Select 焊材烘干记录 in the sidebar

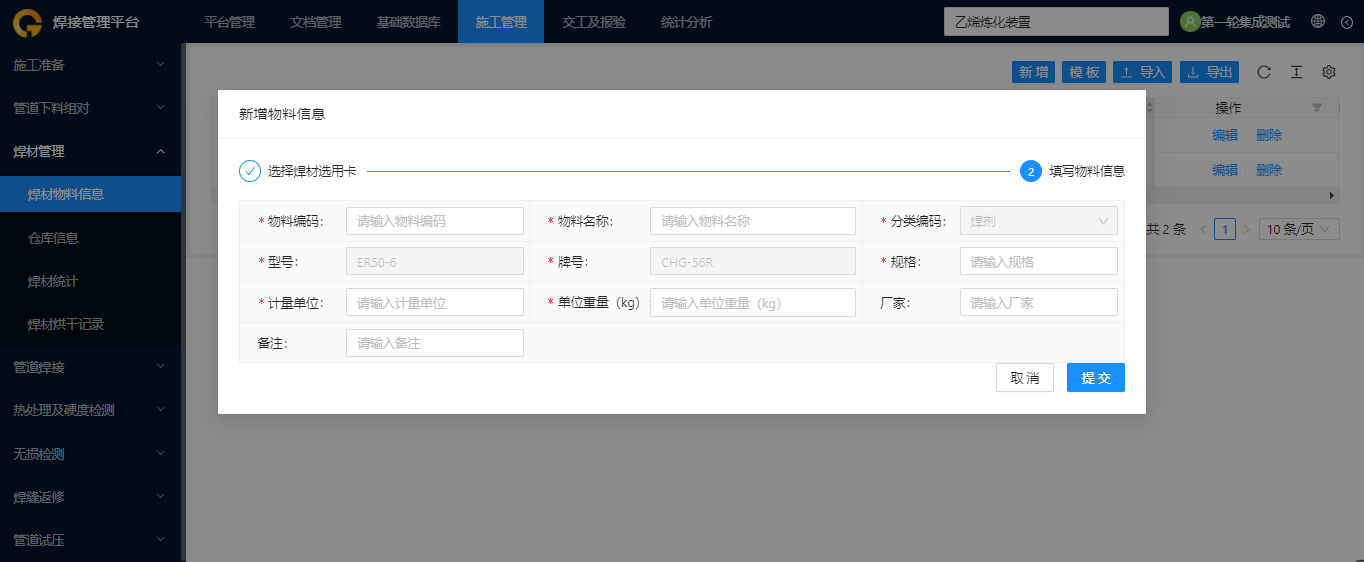click(90, 324)
